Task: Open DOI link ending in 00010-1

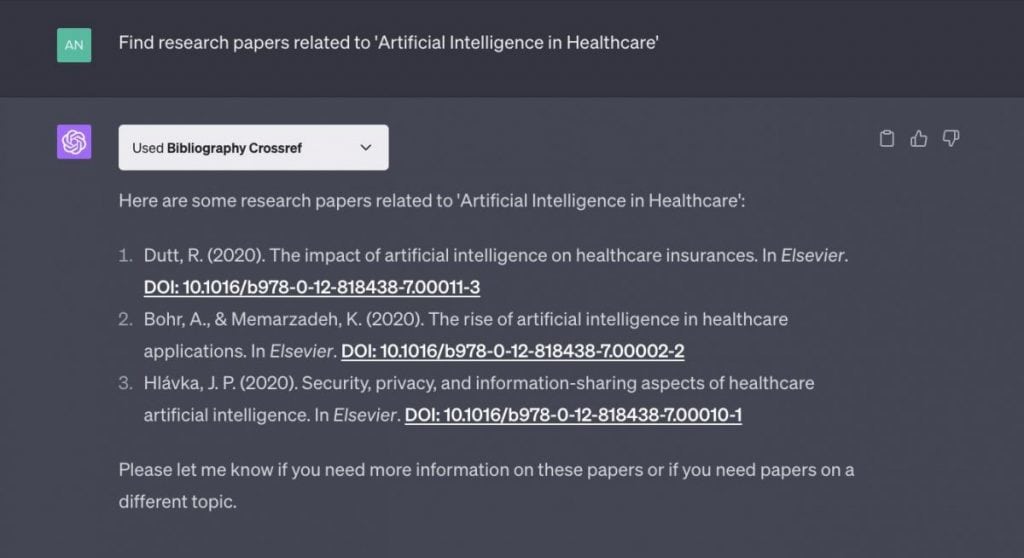Action: pos(573,415)
